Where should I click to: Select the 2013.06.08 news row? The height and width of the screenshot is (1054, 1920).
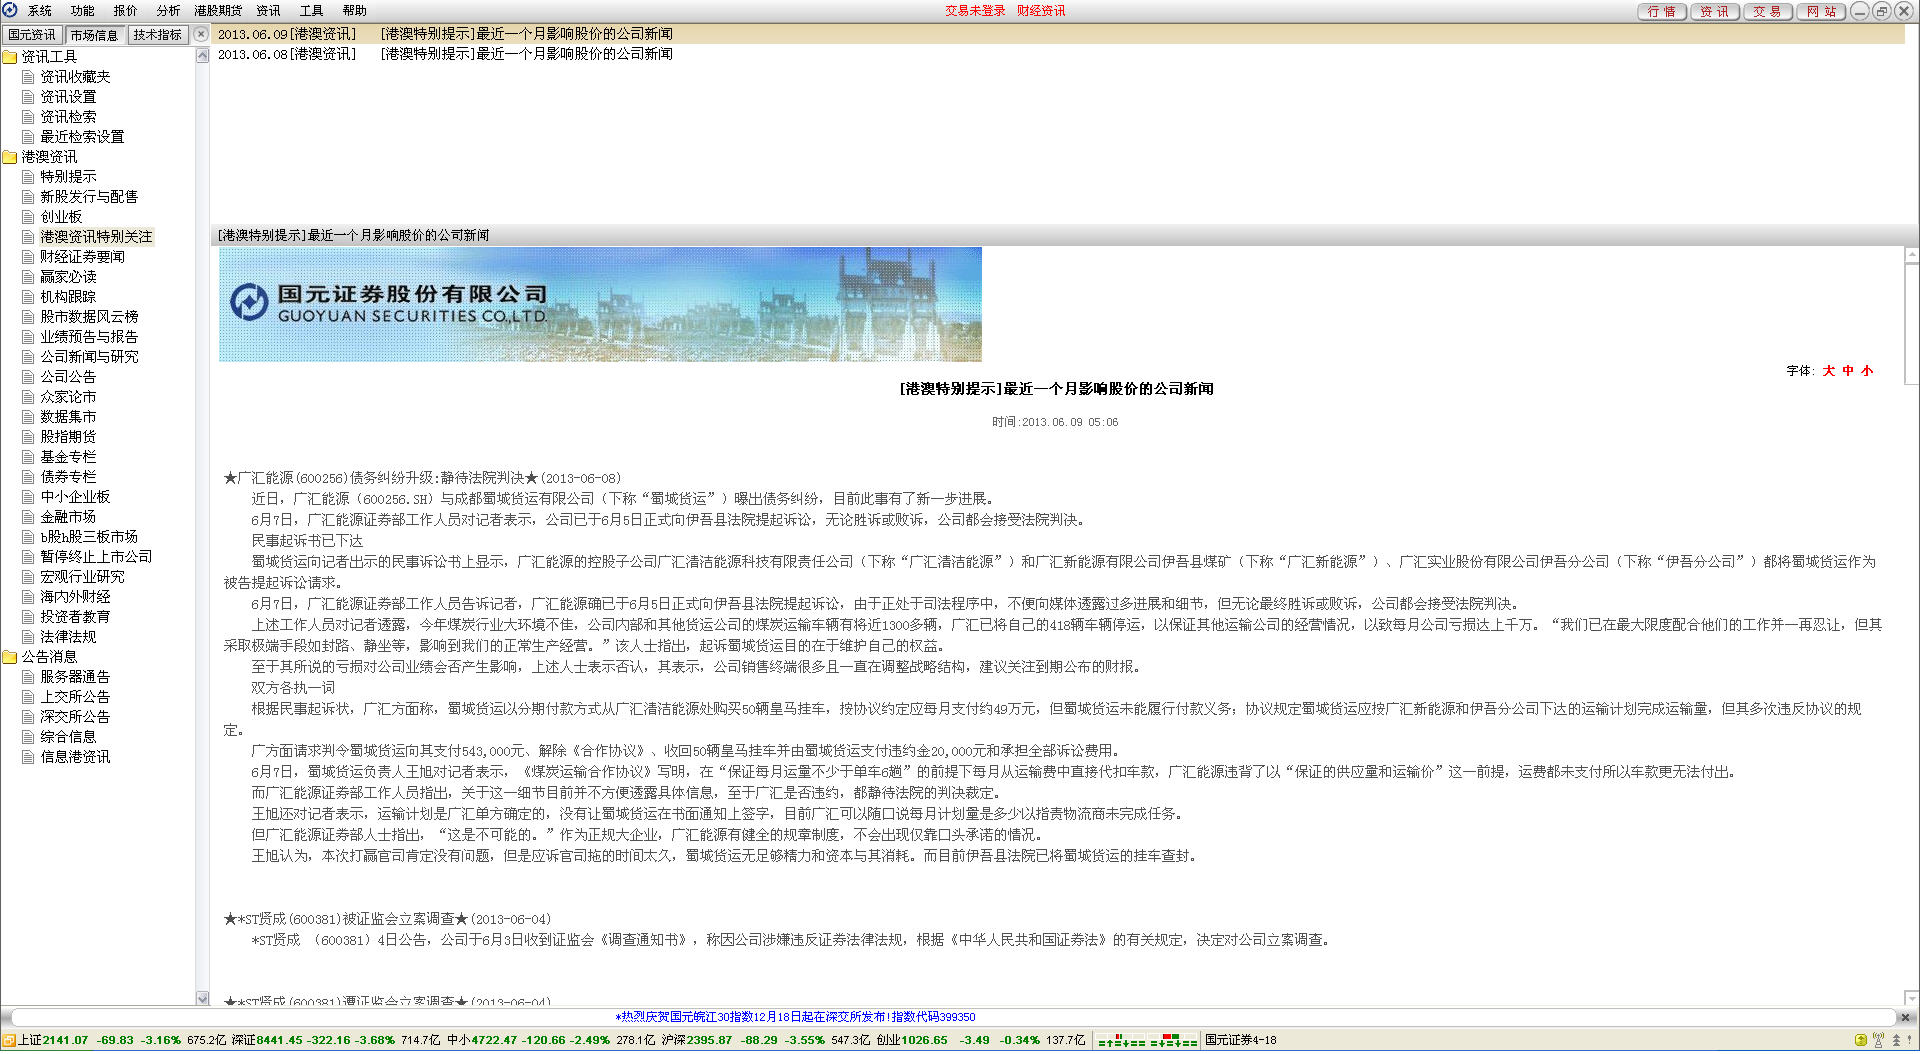1057,54
